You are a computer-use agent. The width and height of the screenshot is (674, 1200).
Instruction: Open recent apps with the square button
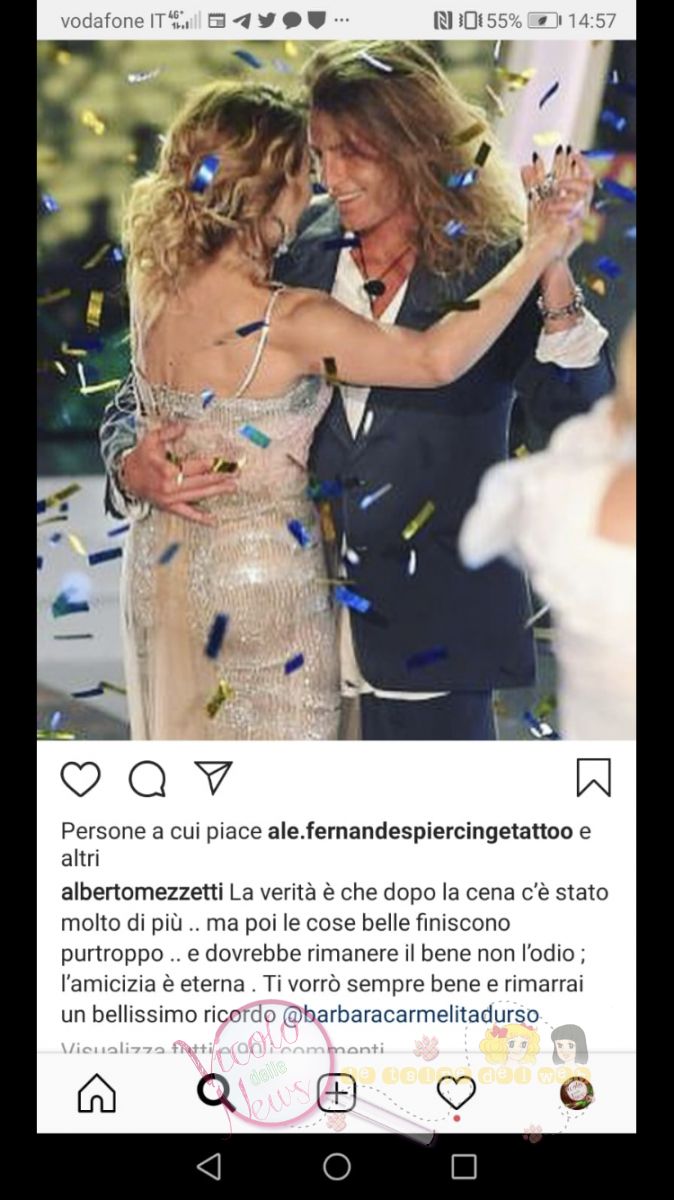(464, 1166)
